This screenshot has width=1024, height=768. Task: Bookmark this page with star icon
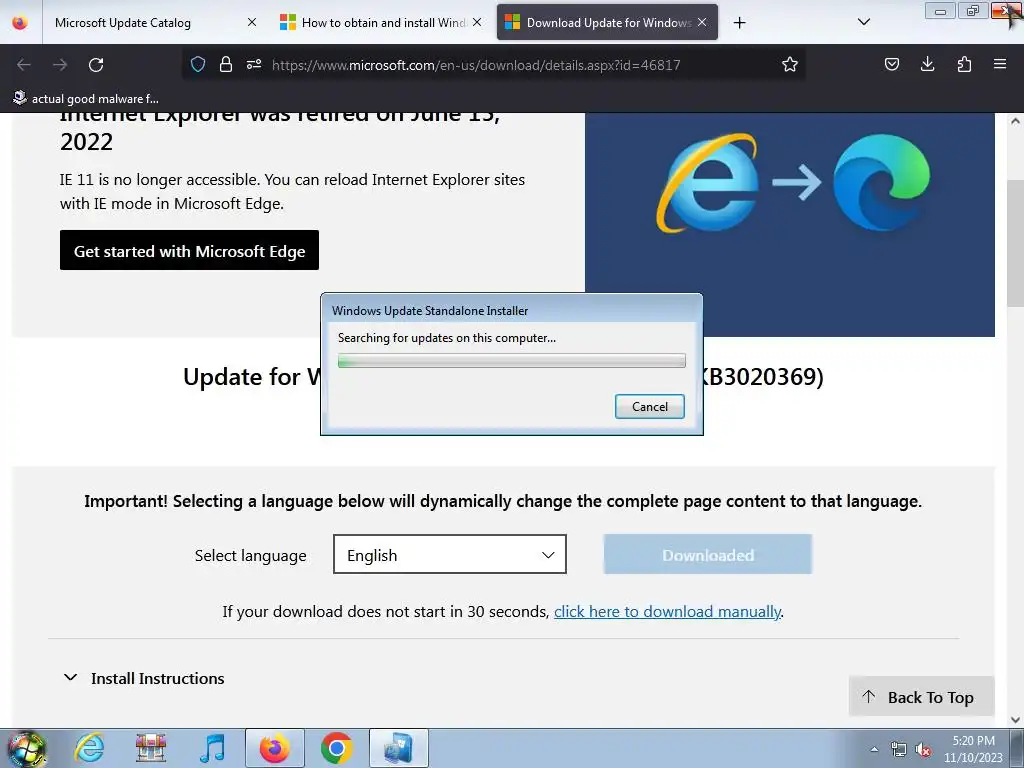[790, 64]
